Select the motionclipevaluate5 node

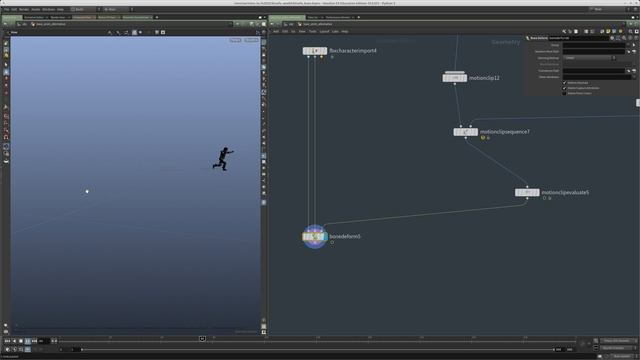pos(527,192)
